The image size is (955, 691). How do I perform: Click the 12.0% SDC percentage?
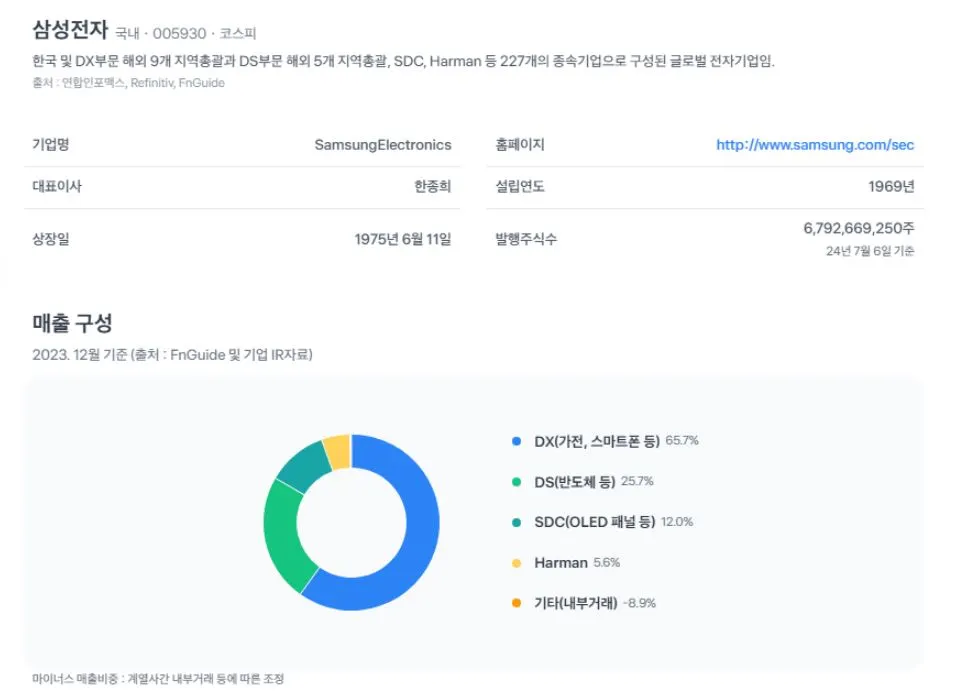coord(677,522)
